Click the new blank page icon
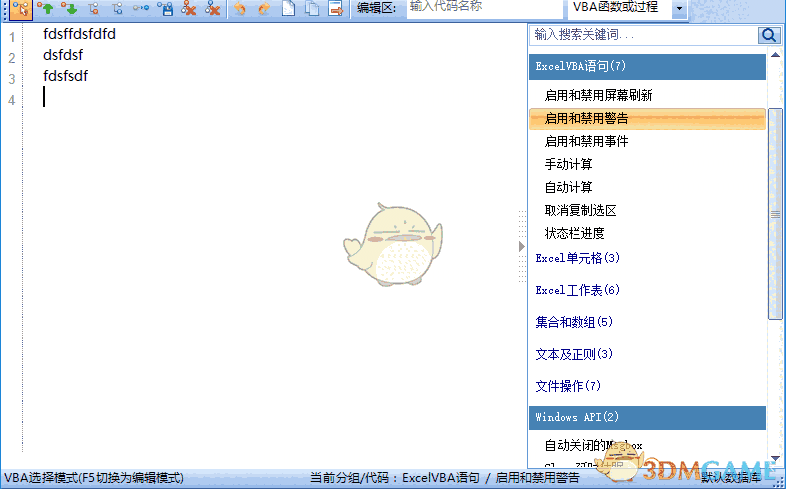Screen dimensions: 787x489 tap(288, 8)
